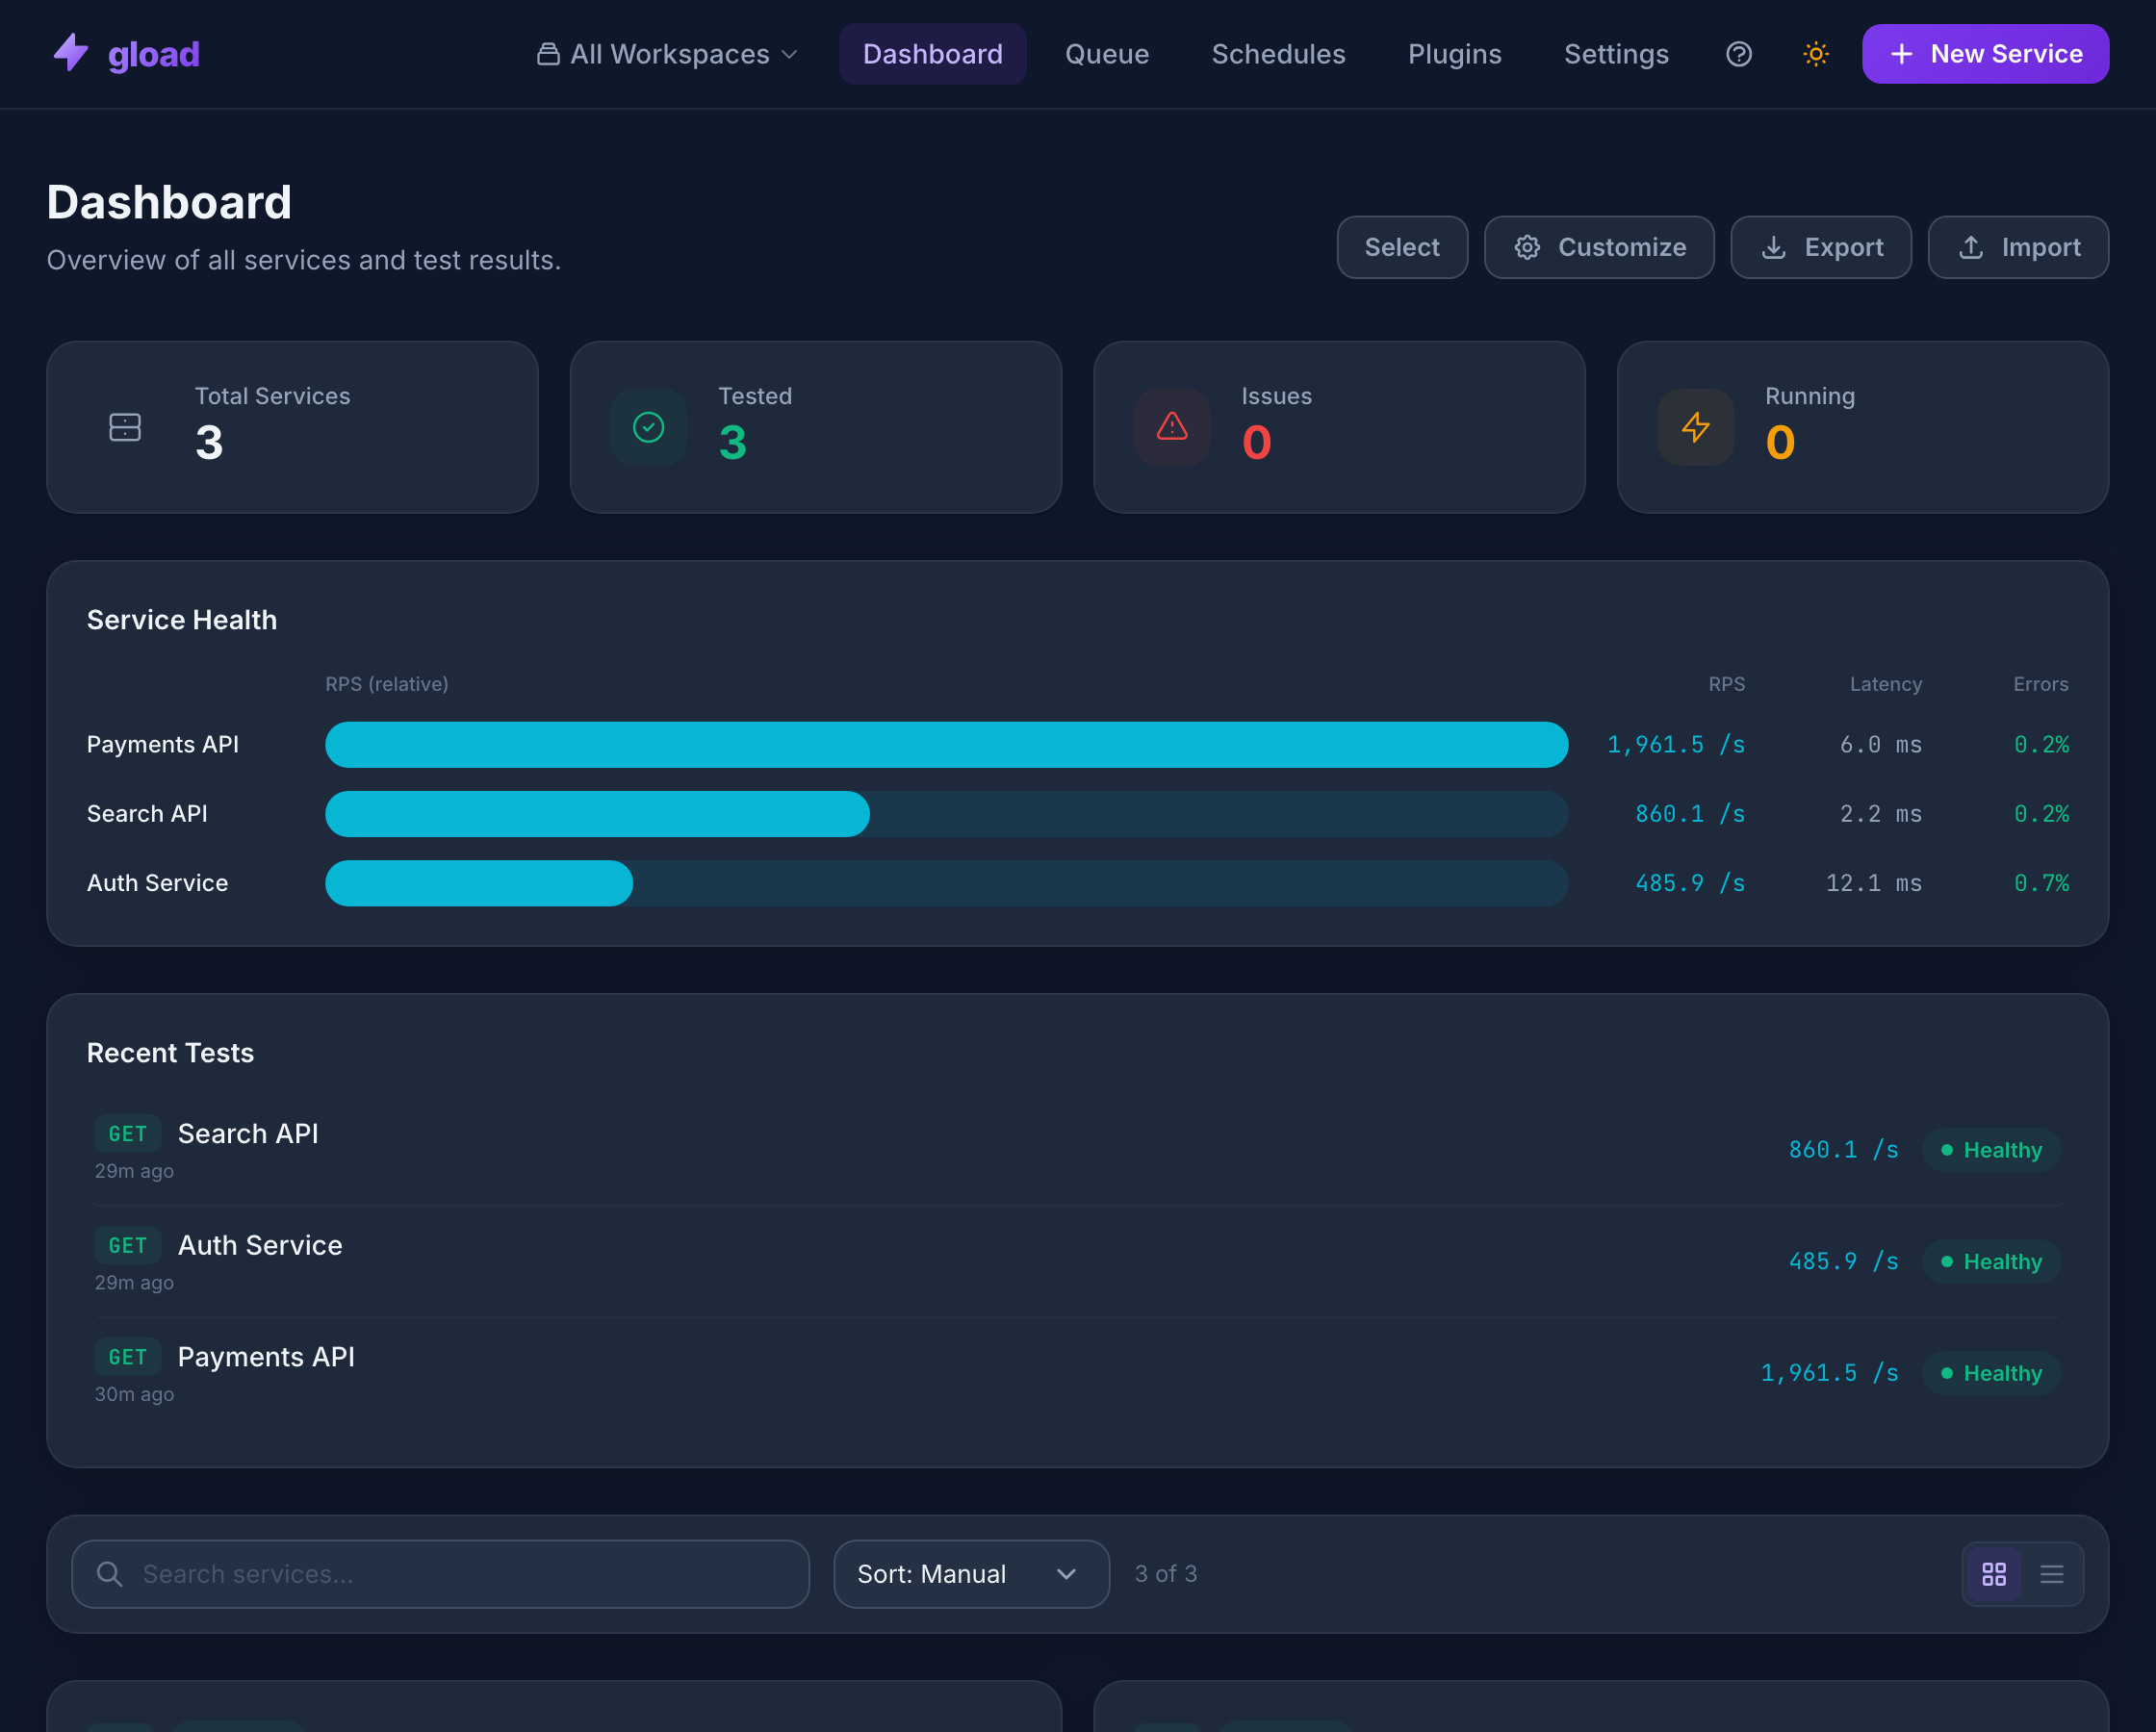Click the Select button

pyautogui.click(x=1402, y=247)
